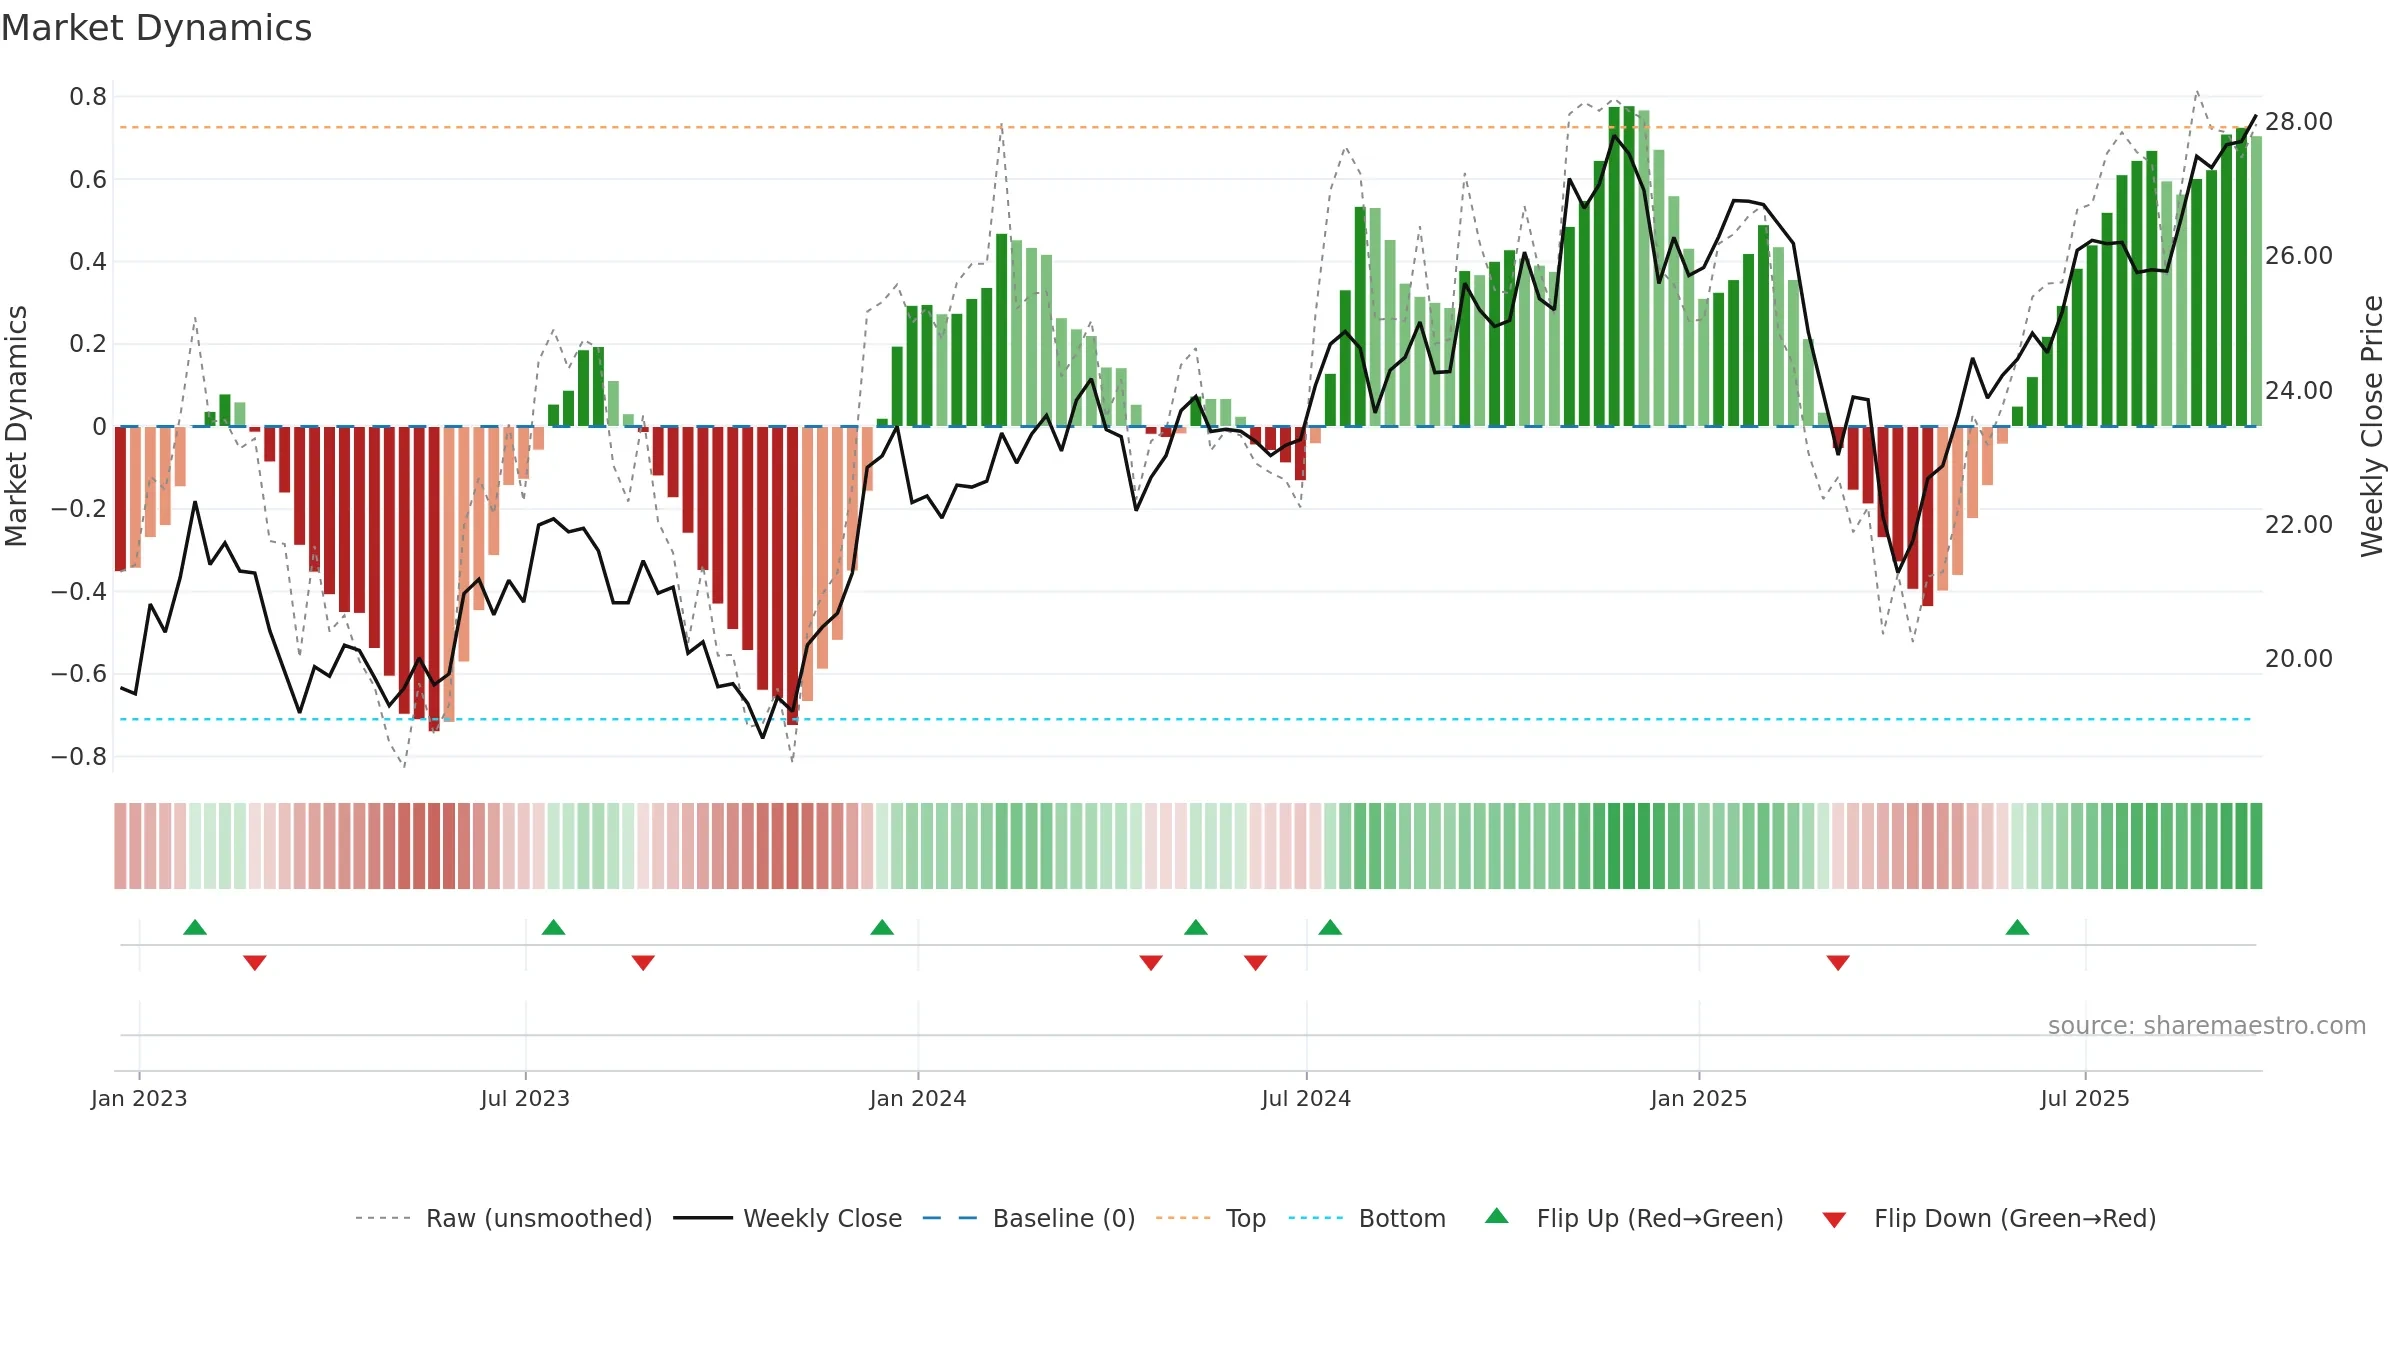Click the −0.4 tick label on left axis
This screenshot has width=2400, height=1350.
point(79,591)
